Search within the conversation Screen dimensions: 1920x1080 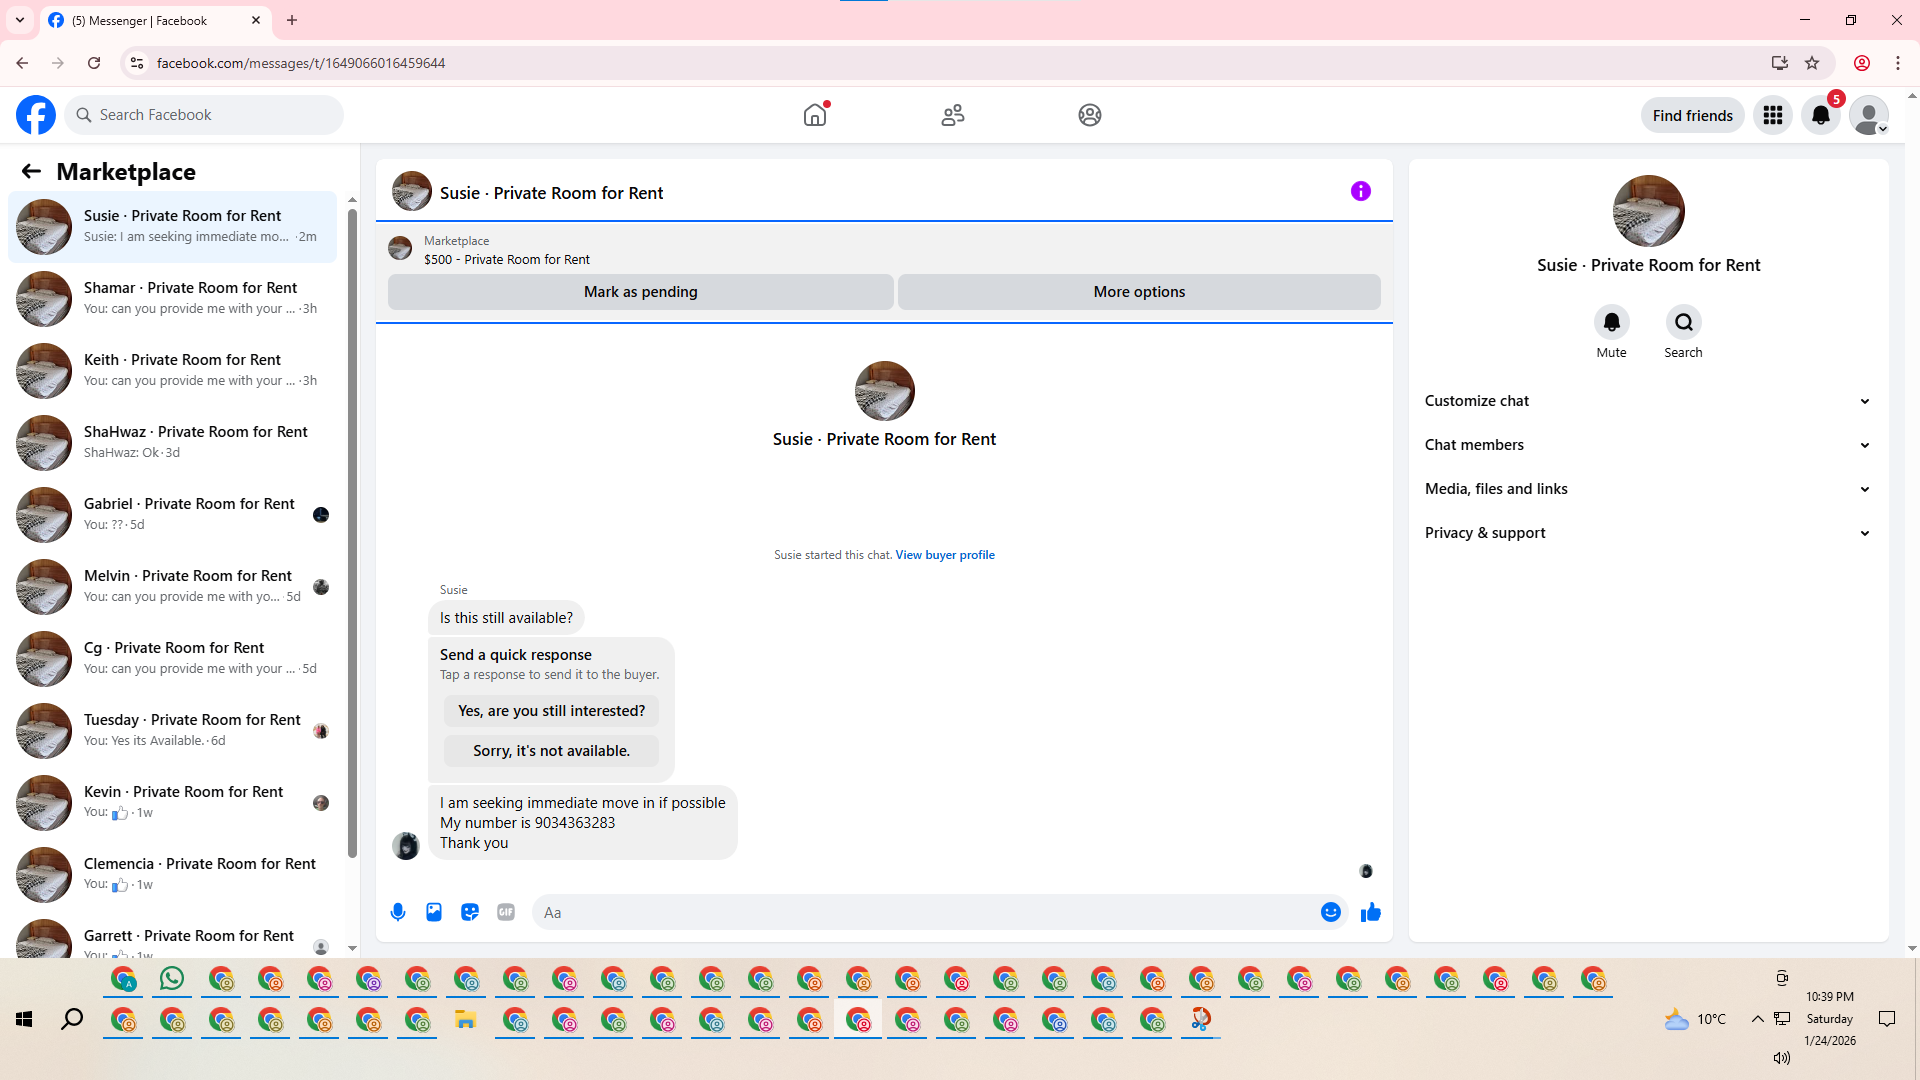tap(1683, 322)
